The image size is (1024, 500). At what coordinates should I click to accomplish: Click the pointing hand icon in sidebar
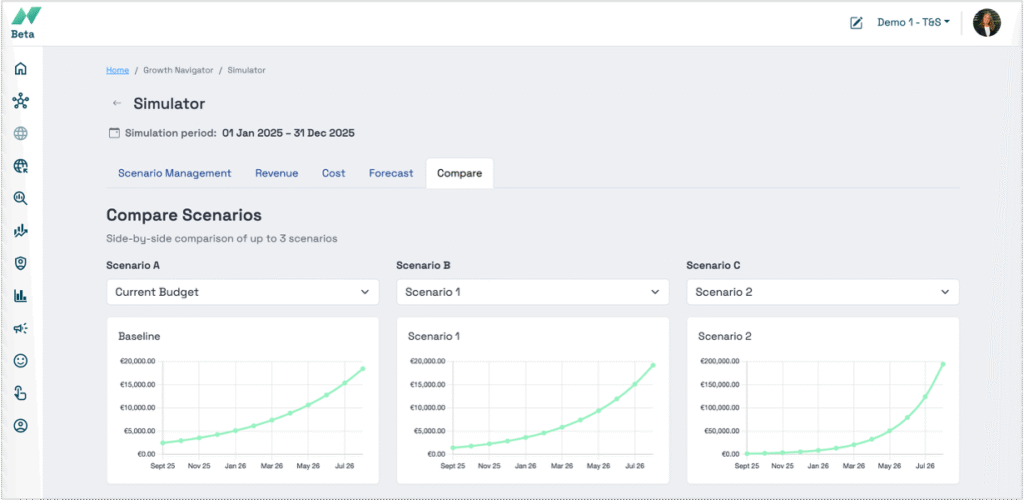click(21, 393)
